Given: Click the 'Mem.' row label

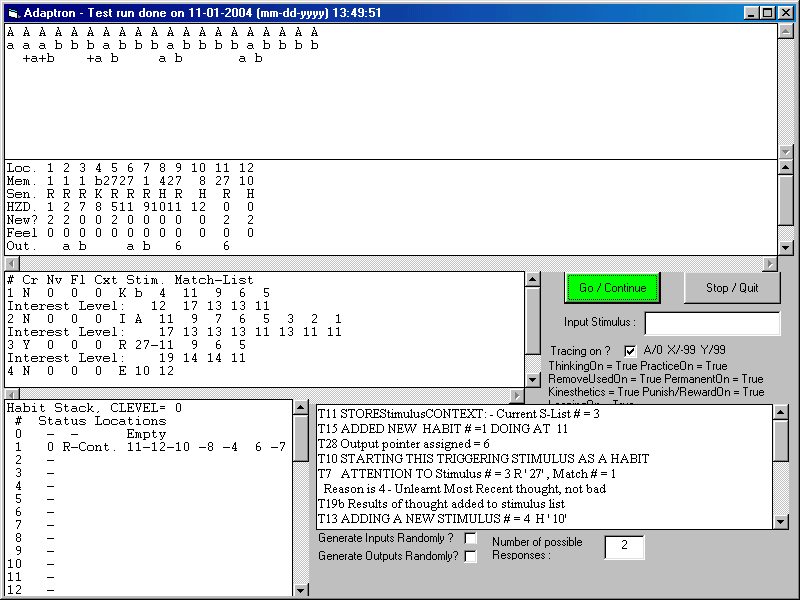Looking at the screenshot, I should [x=21, y=181].
